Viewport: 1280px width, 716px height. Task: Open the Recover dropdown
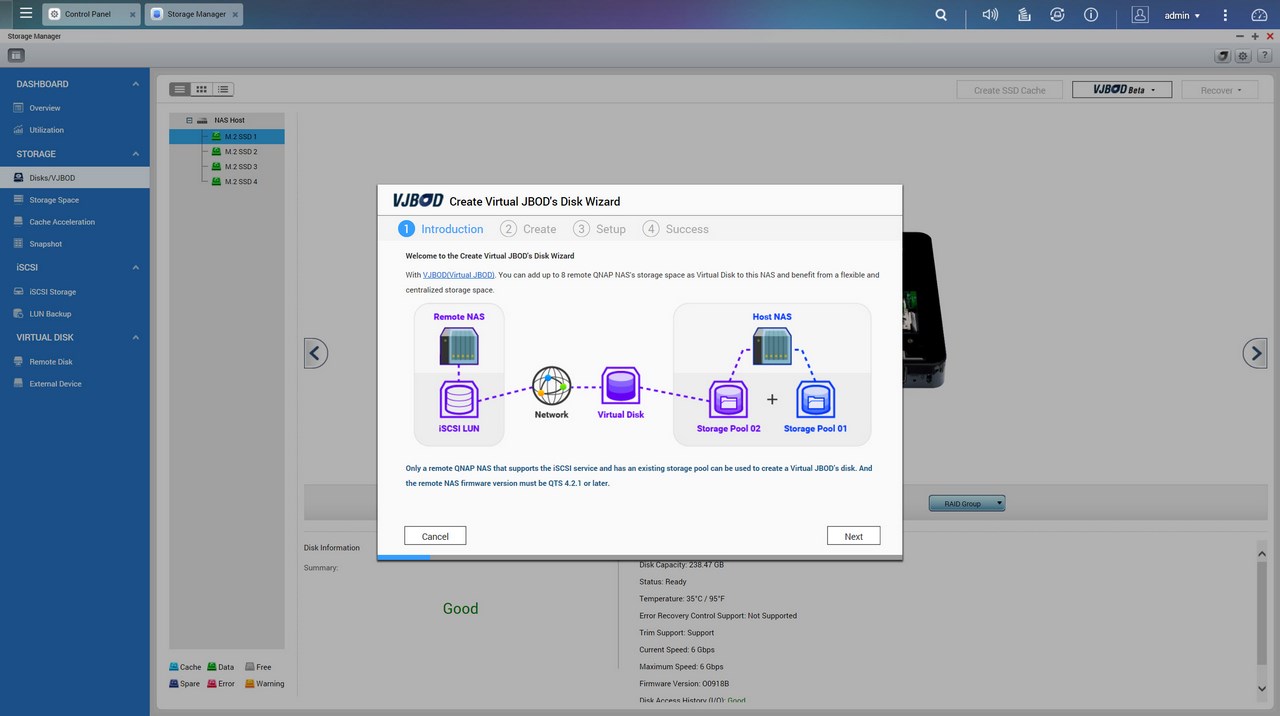tap(1220, 90)
